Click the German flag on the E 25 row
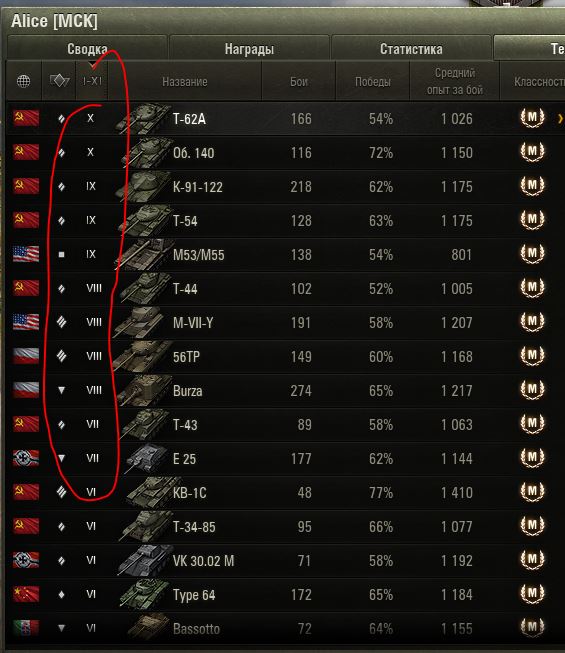The width and height of the screenshot is (565, 653). point(26,458)
